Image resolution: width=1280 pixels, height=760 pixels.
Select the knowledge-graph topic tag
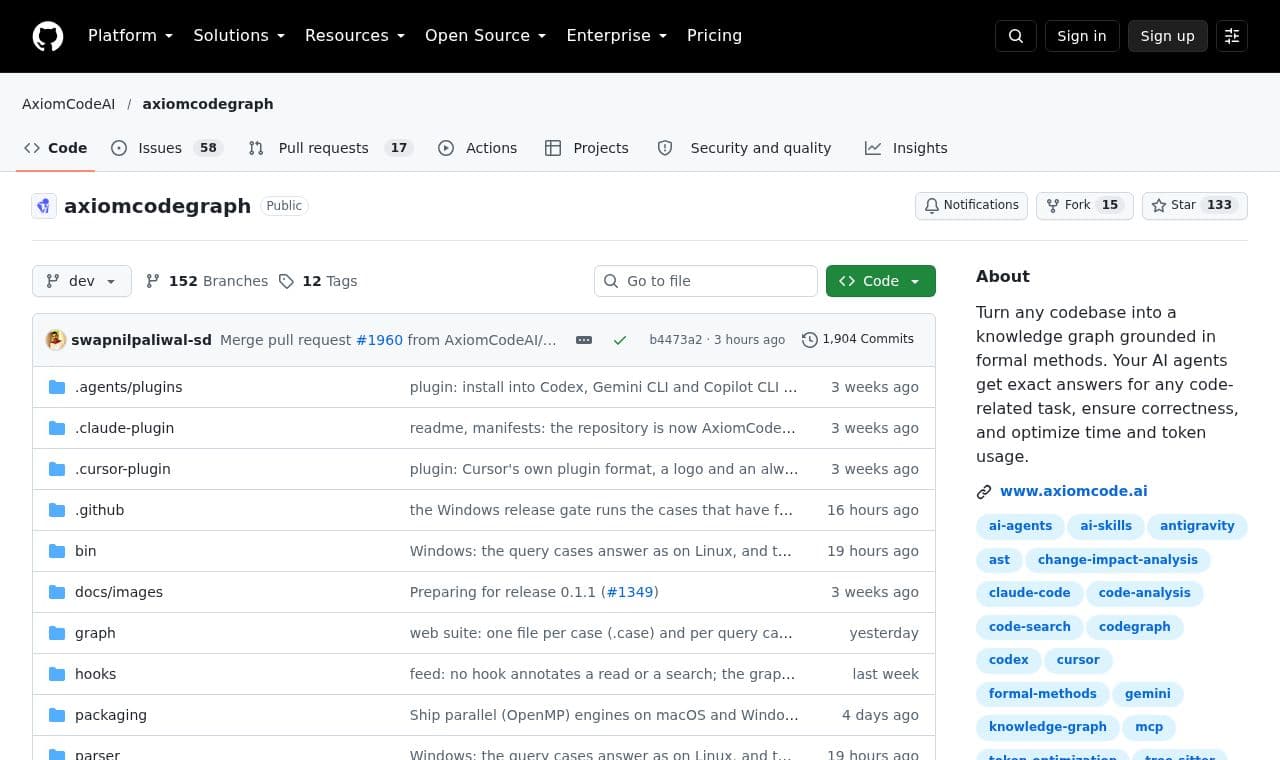(x=1048, y=727)
